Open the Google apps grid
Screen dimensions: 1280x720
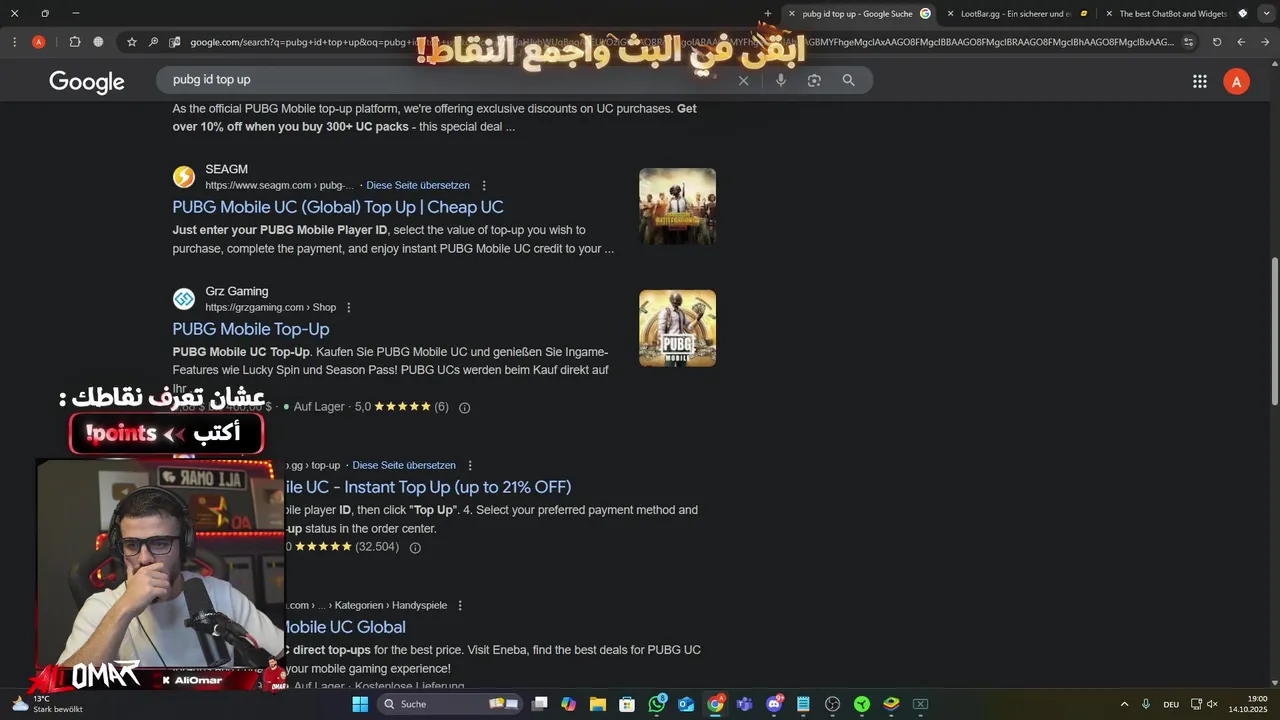(1200, 82)
